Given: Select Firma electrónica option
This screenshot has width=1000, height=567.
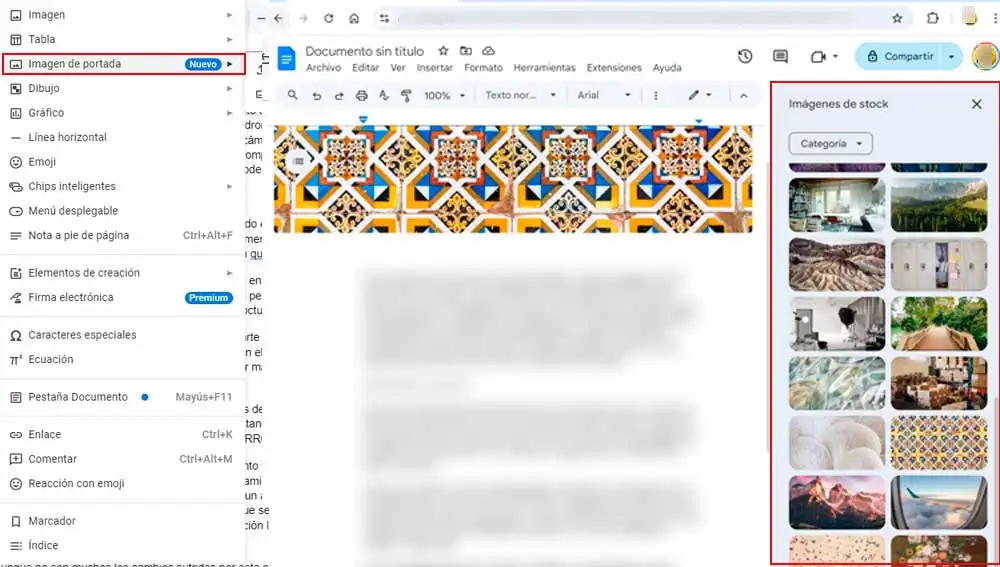Looking at the screenshot, I should 122,297.
